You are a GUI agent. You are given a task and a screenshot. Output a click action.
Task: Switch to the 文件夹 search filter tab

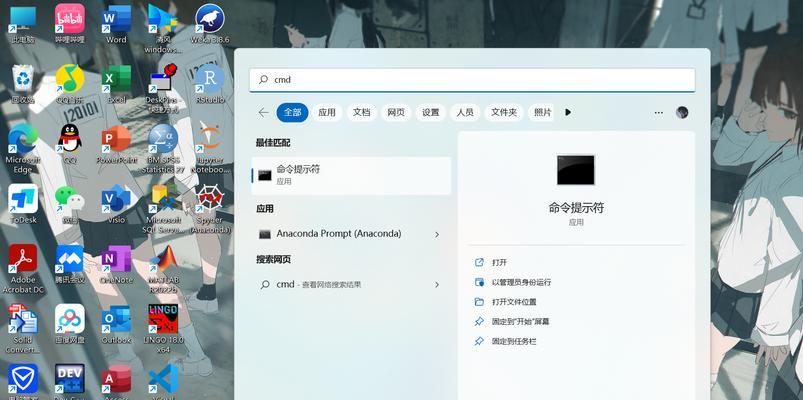pos(504,112)
